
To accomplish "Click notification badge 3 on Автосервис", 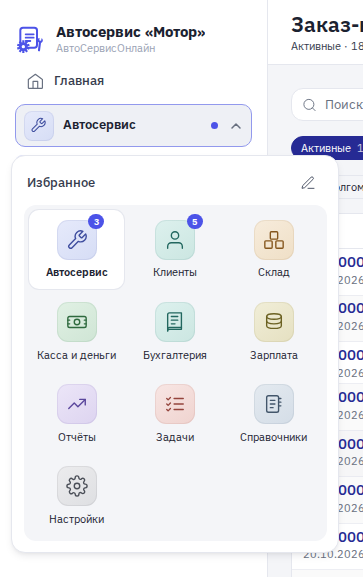I will [96, 222].
